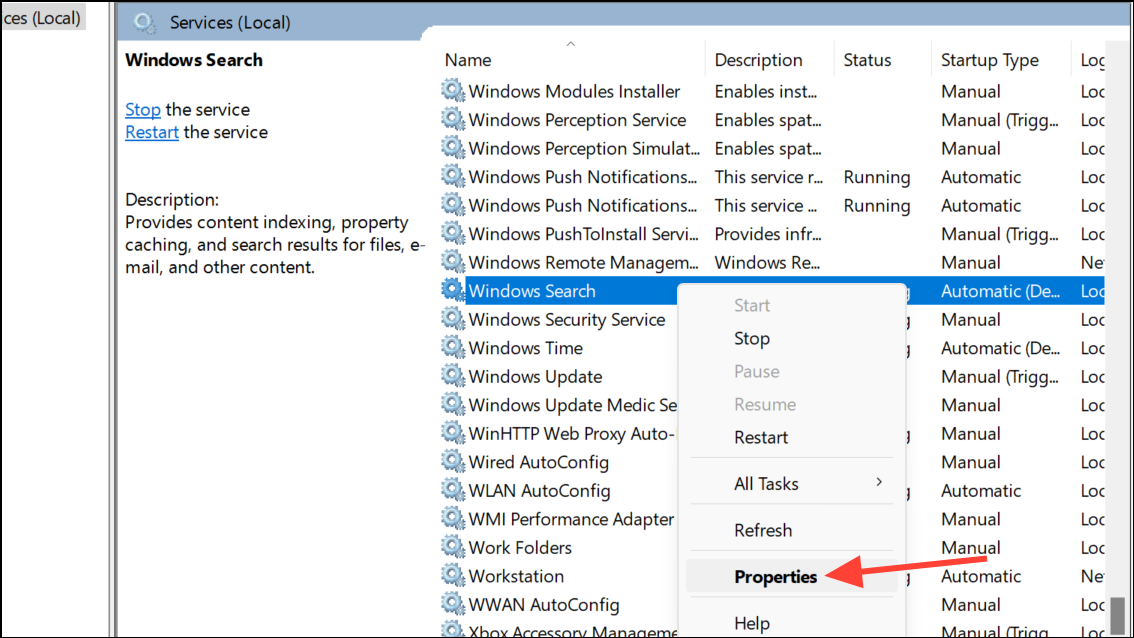Click vertical scrollbar thumb of services list
The width and height of the screenshot is (1134, 638).
[1117, 615]
